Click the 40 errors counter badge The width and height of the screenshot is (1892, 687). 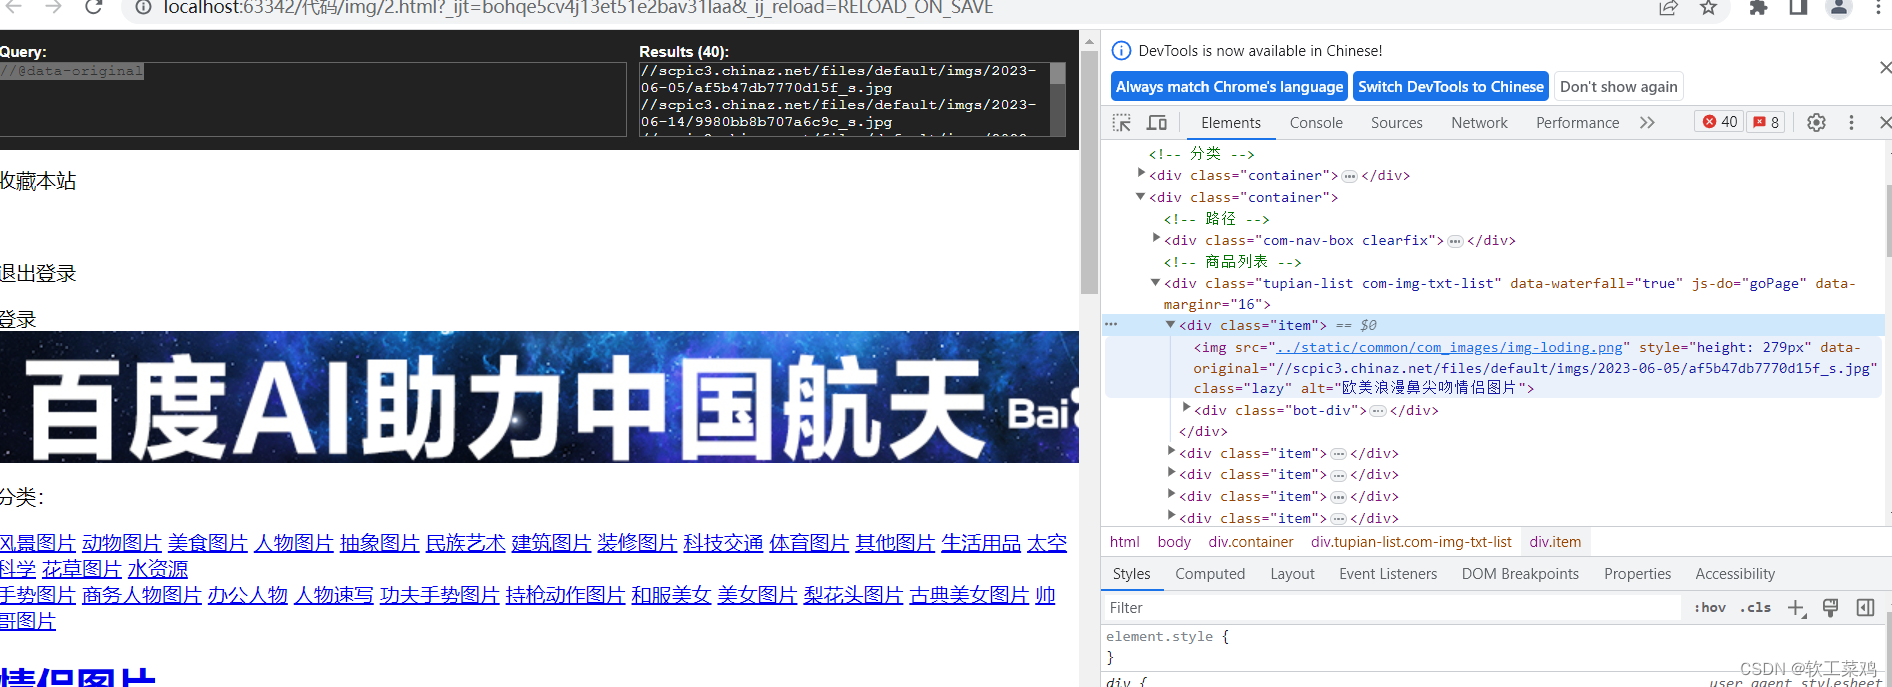pos(1720,122)
